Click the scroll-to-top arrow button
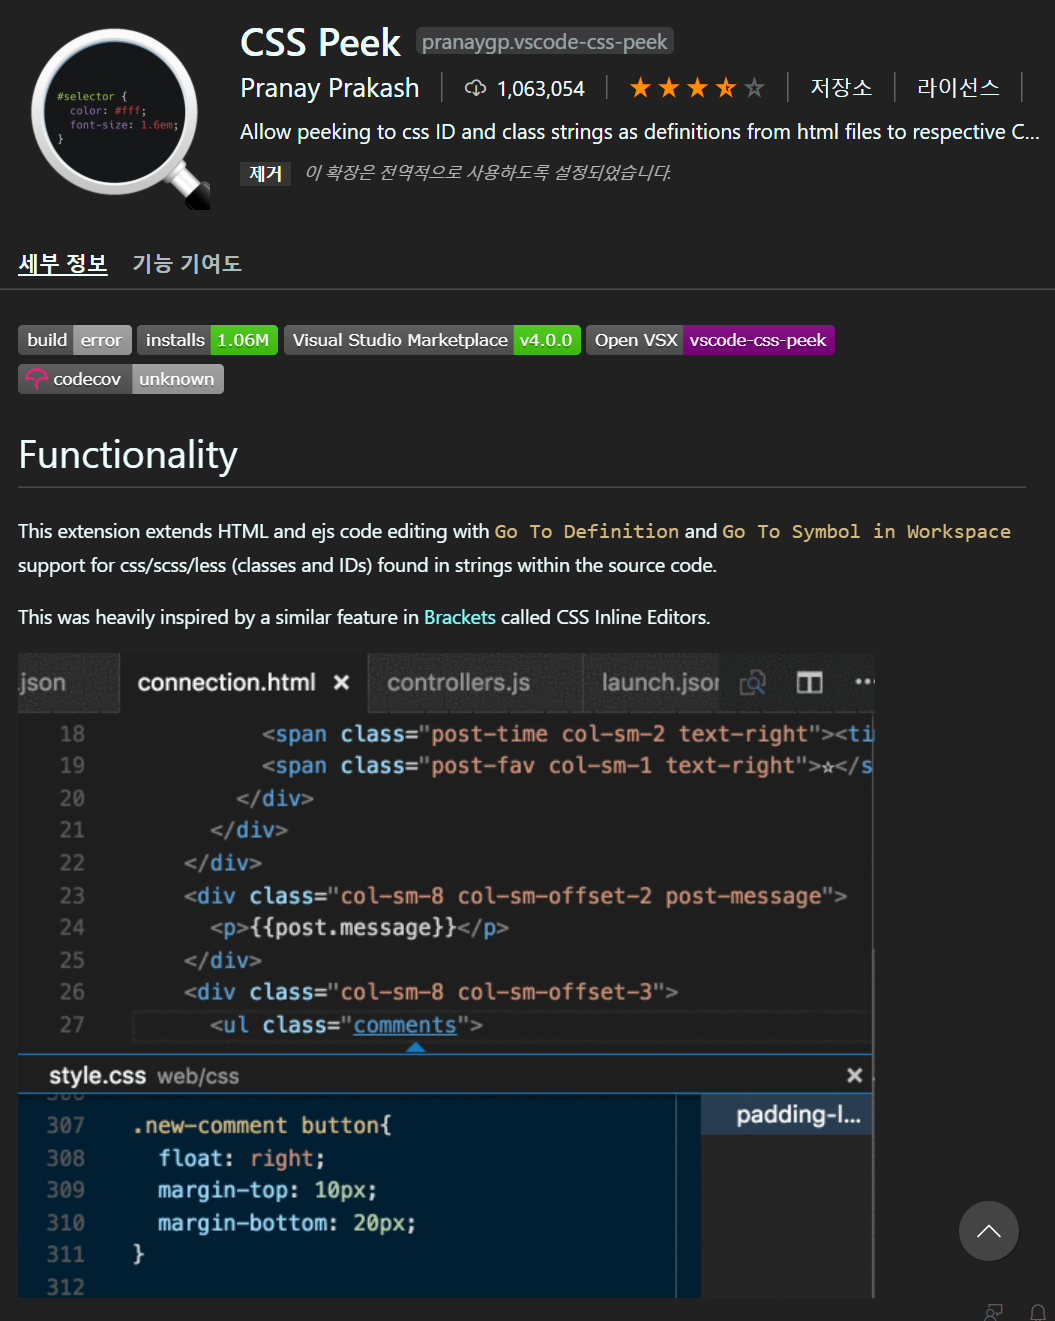 coord(989,1231)
